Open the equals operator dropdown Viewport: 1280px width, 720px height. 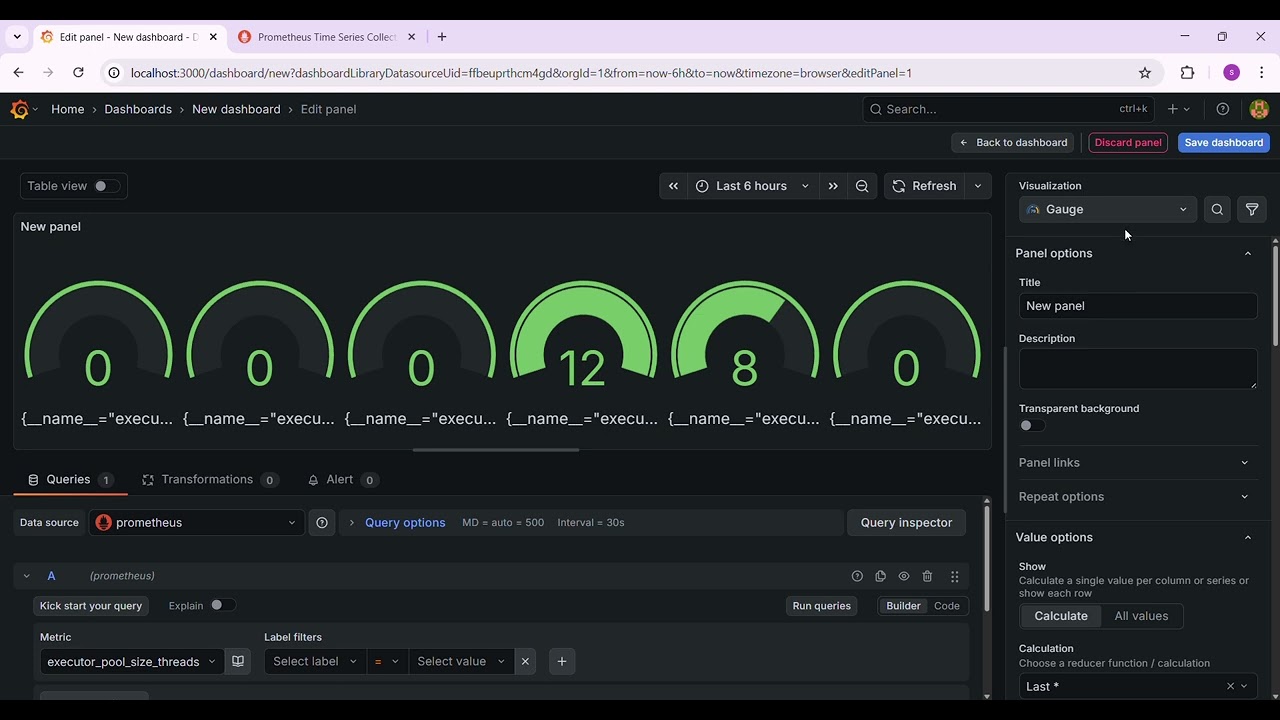point(387,661)
